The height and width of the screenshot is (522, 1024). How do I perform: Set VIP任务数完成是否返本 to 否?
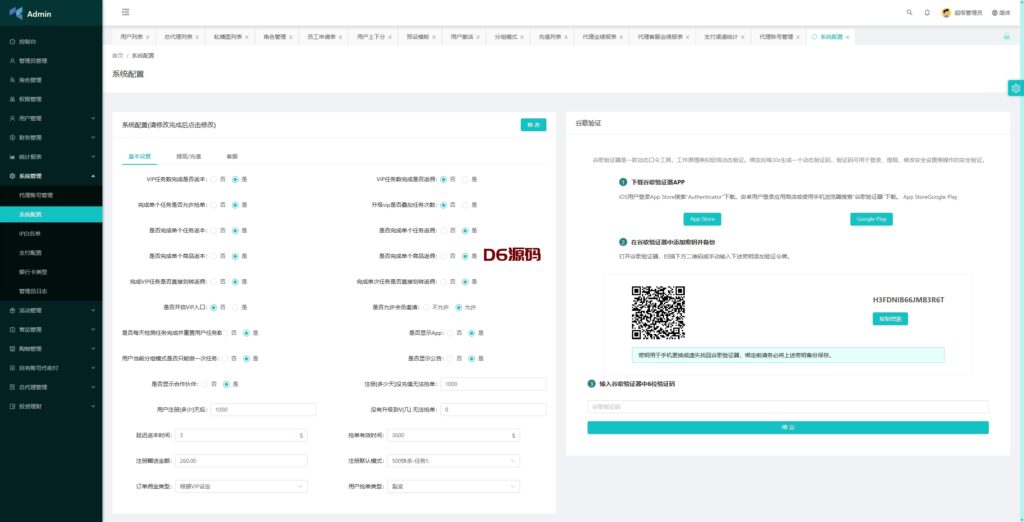click(214, 179)
